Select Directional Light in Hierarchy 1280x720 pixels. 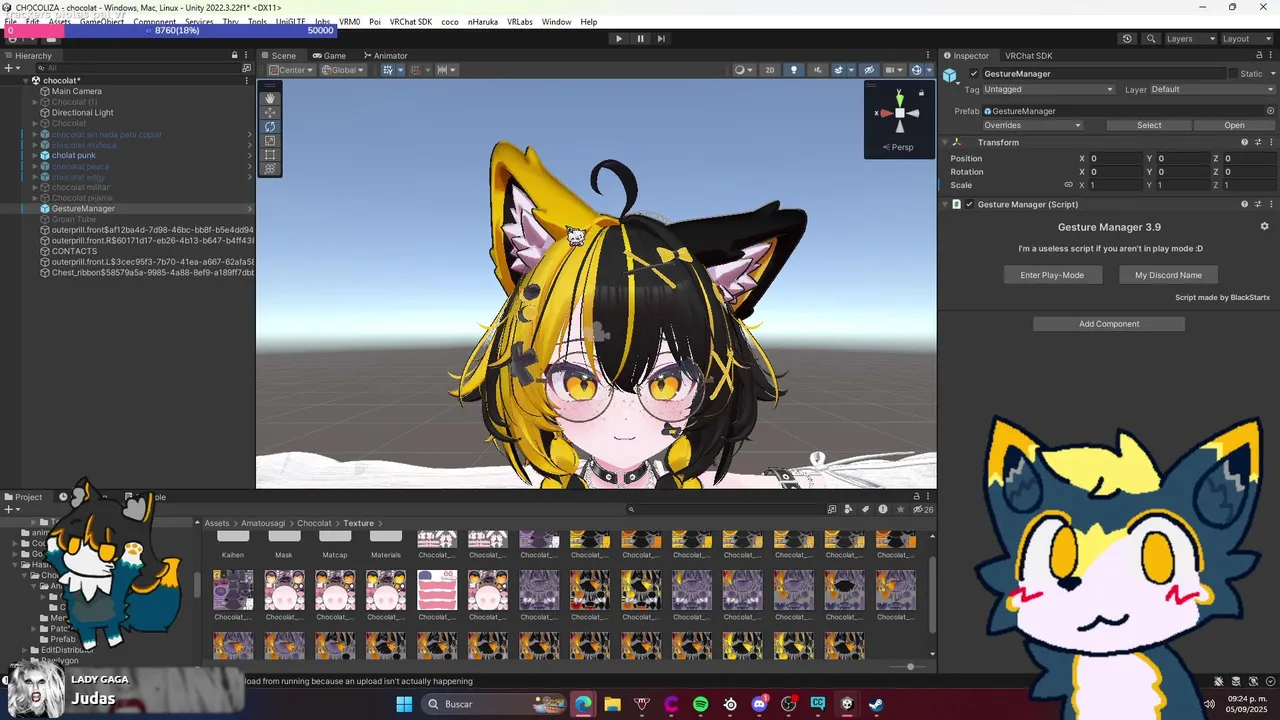pyautogui.click(x=82, y=113)
